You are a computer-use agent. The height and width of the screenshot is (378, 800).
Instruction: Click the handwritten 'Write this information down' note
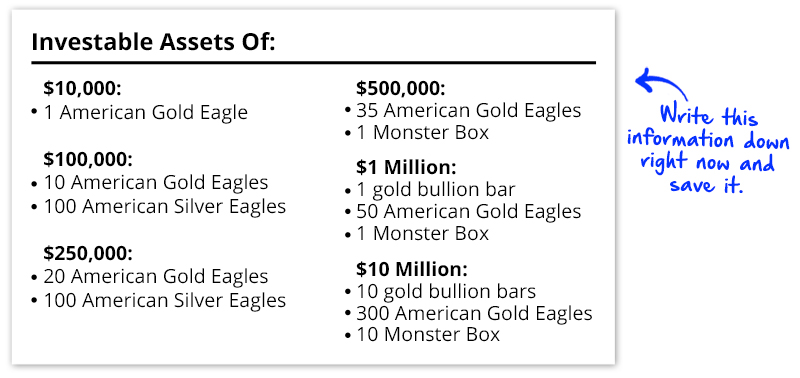click(x=708, y=149)
